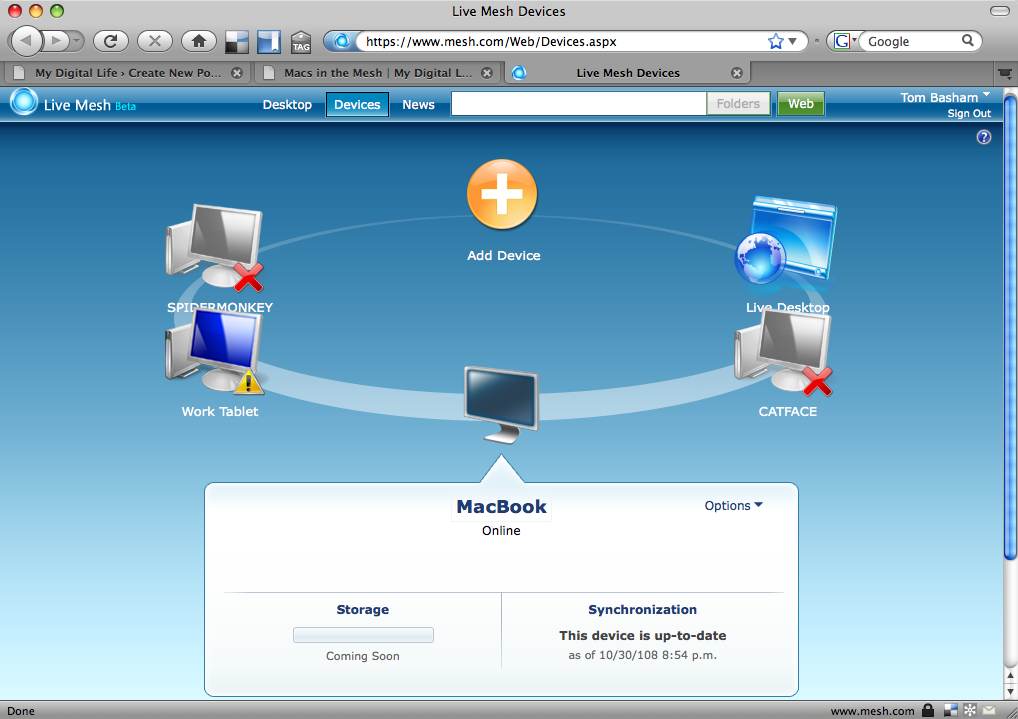
Task: Close the My Digital Life Create New Post tab
Action: (x=237, y=73)
